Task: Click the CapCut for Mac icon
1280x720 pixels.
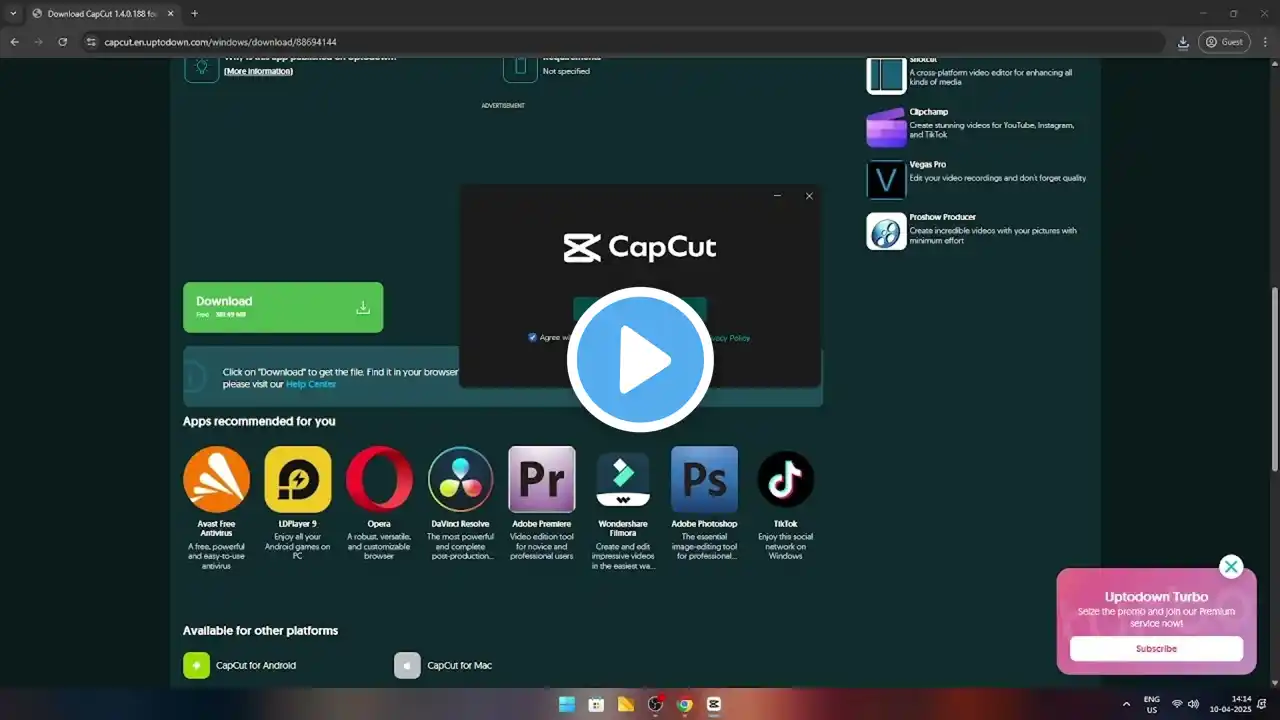Action: tap(407, 665)
